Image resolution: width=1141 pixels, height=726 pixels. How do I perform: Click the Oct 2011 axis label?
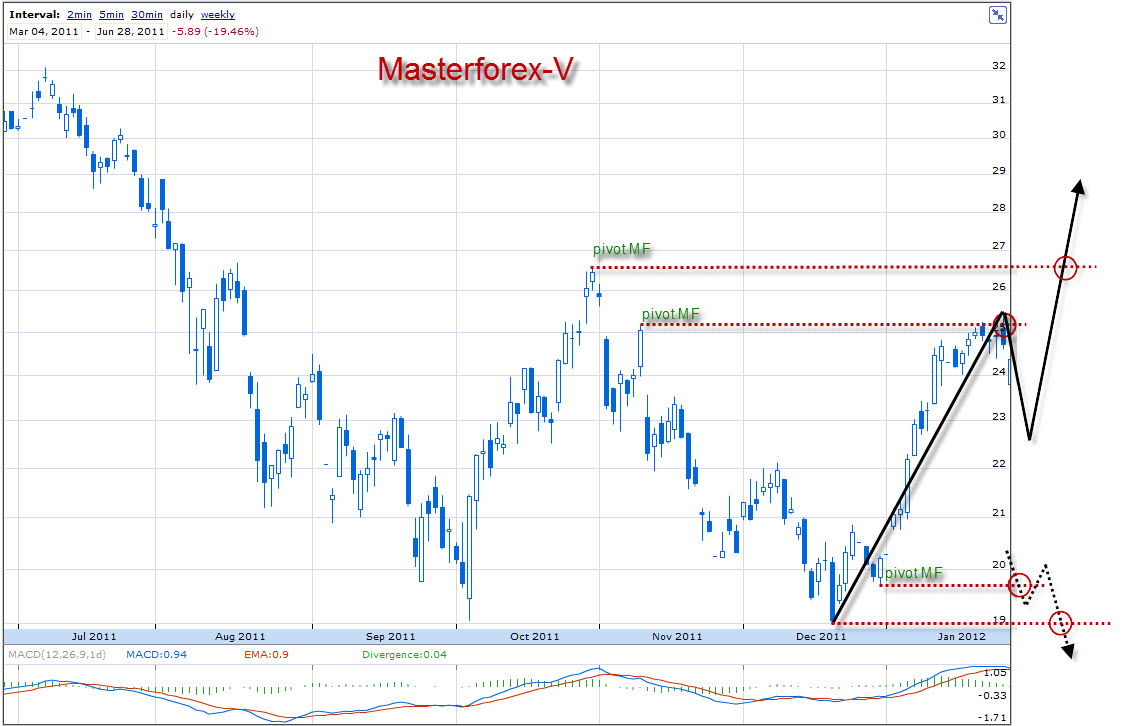click(x=535, y=637)
